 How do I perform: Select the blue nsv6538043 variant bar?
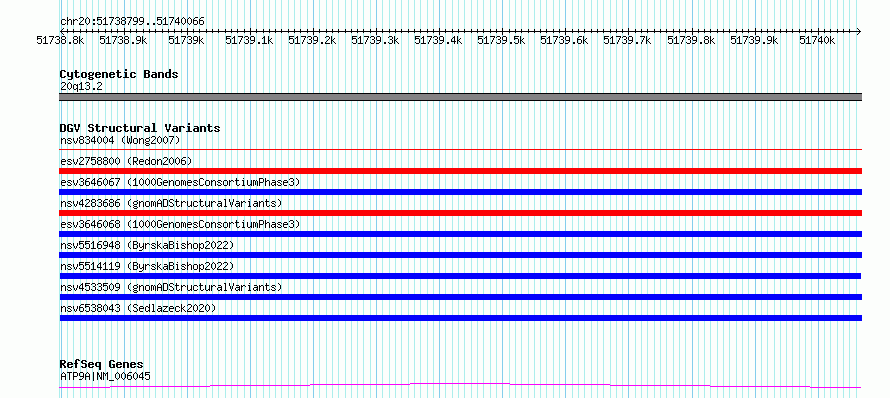(460, 318)
